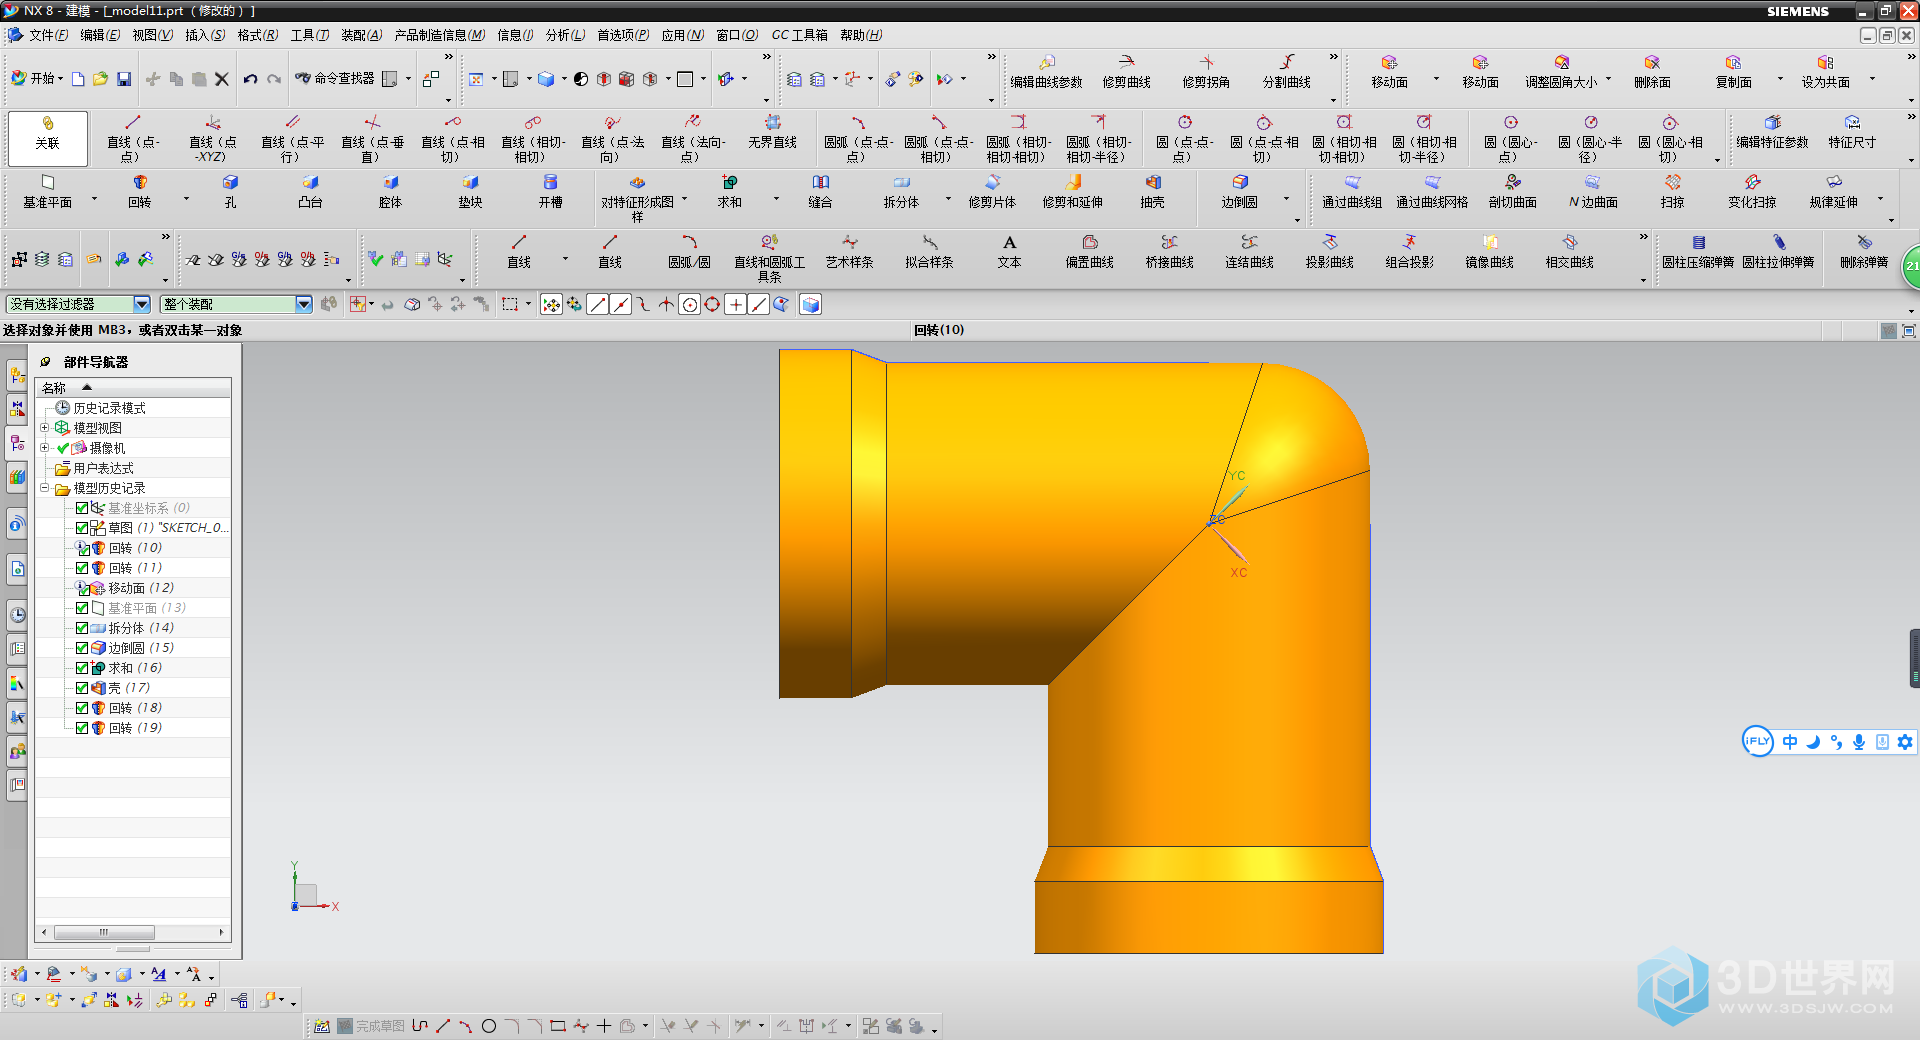Toggle checkbox for 求和 (16)
This screenshot has width=1920, height=1040.
pyautogui.click(x=82, y=667)
